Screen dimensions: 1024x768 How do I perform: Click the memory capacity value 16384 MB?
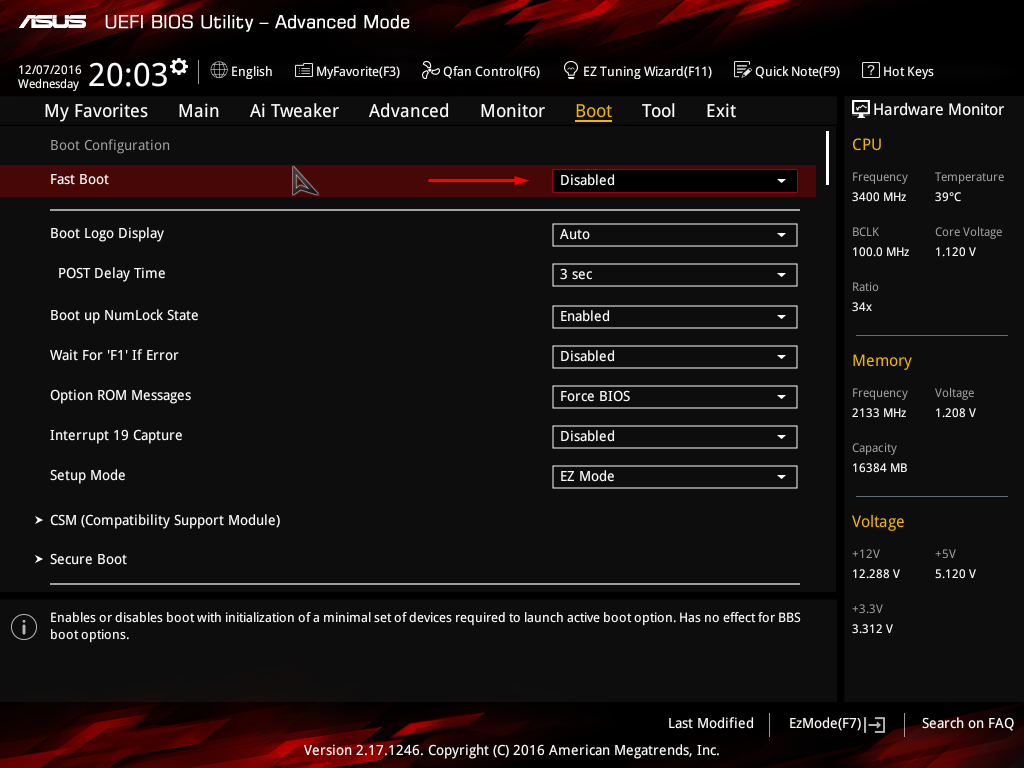879,468
